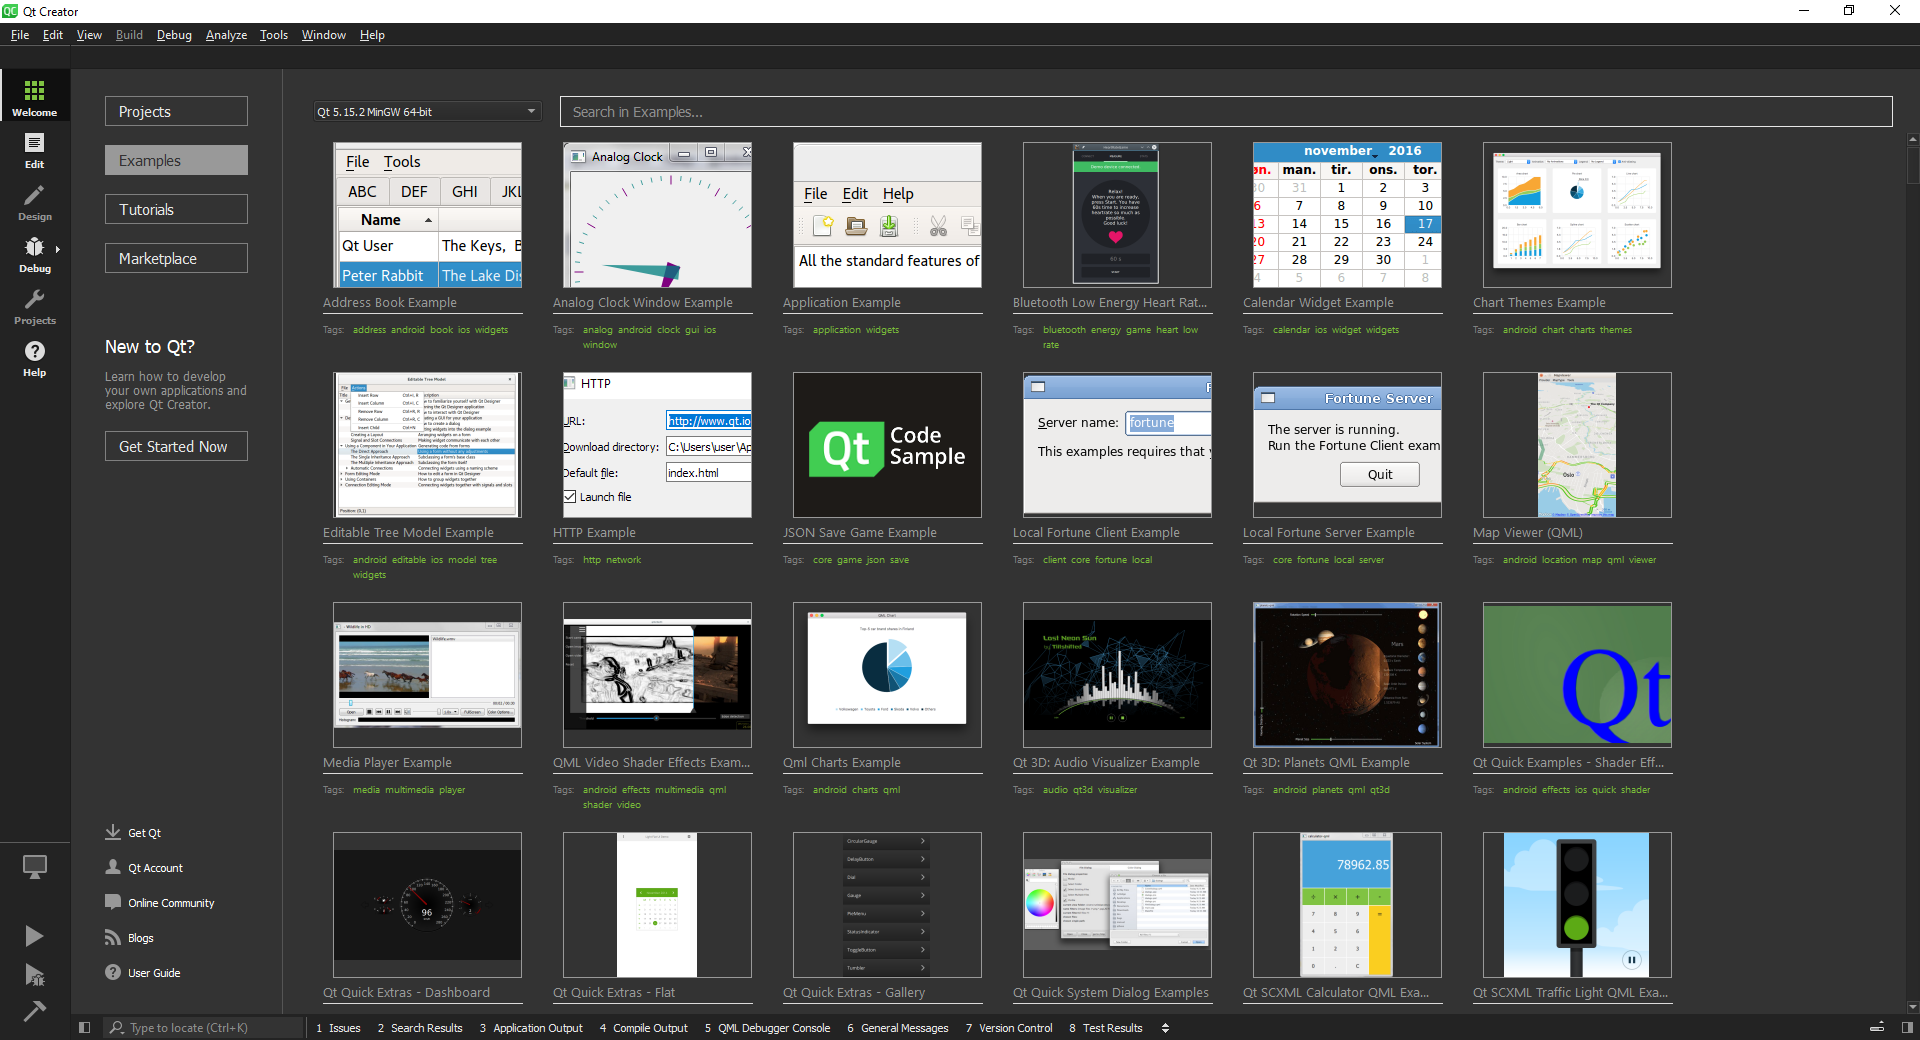This screenshot has height=1040, width=1920.
Task: Expand the Debug mode side arrow
Action: [x=58, y=249]
